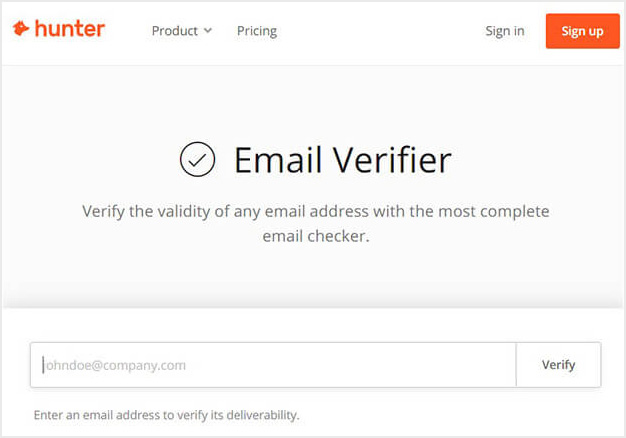Open the Product menu
The height and width of the screenshot is (438, 626).
pyautogui.click(x=182, y=31)
